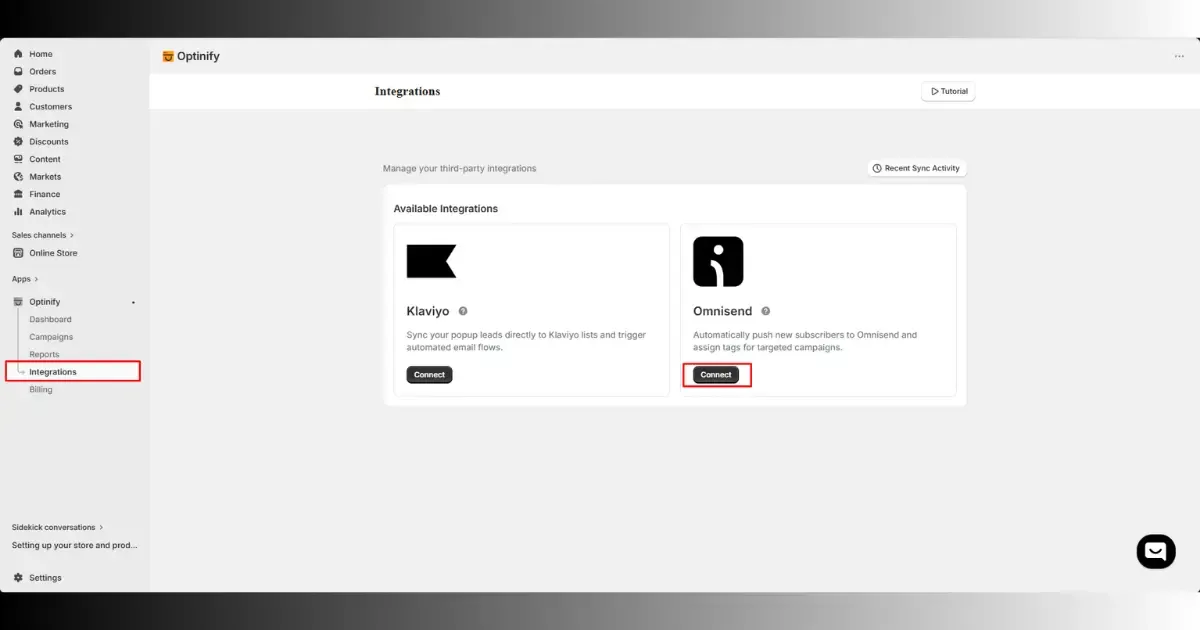Viewport: 1200px width, 630px height.
Task: Click the Customers person icon
Action: (x=18, y=107)
